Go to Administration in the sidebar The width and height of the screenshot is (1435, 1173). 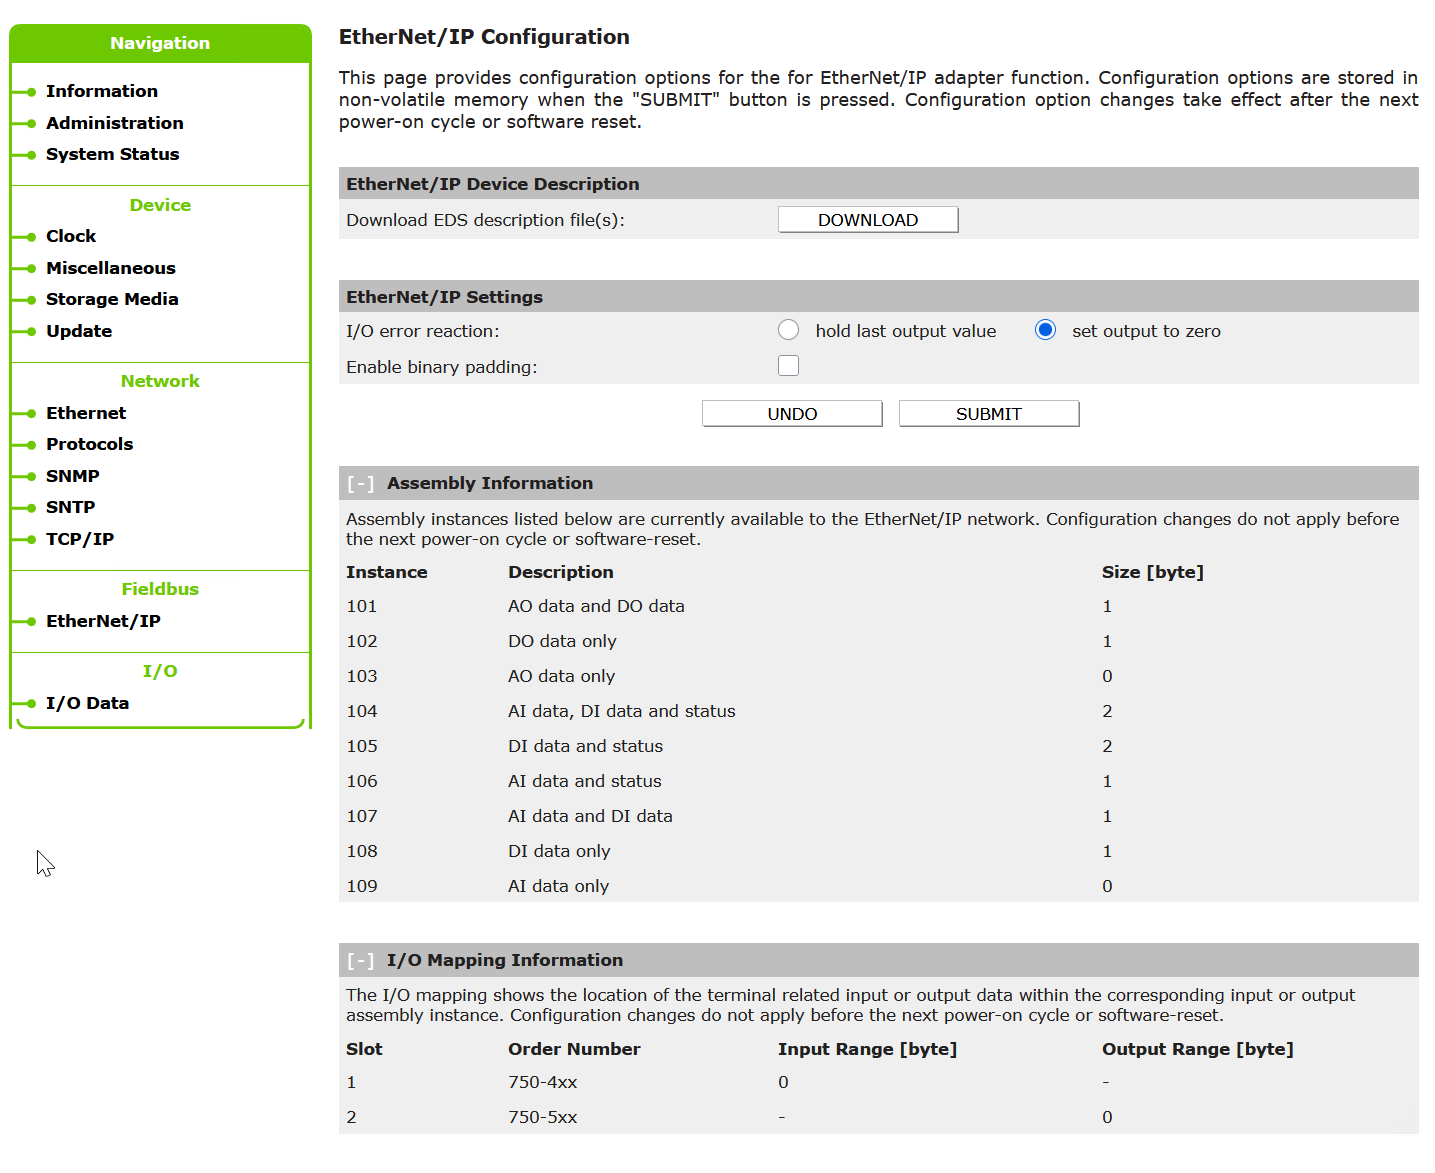tap(114, 123)
